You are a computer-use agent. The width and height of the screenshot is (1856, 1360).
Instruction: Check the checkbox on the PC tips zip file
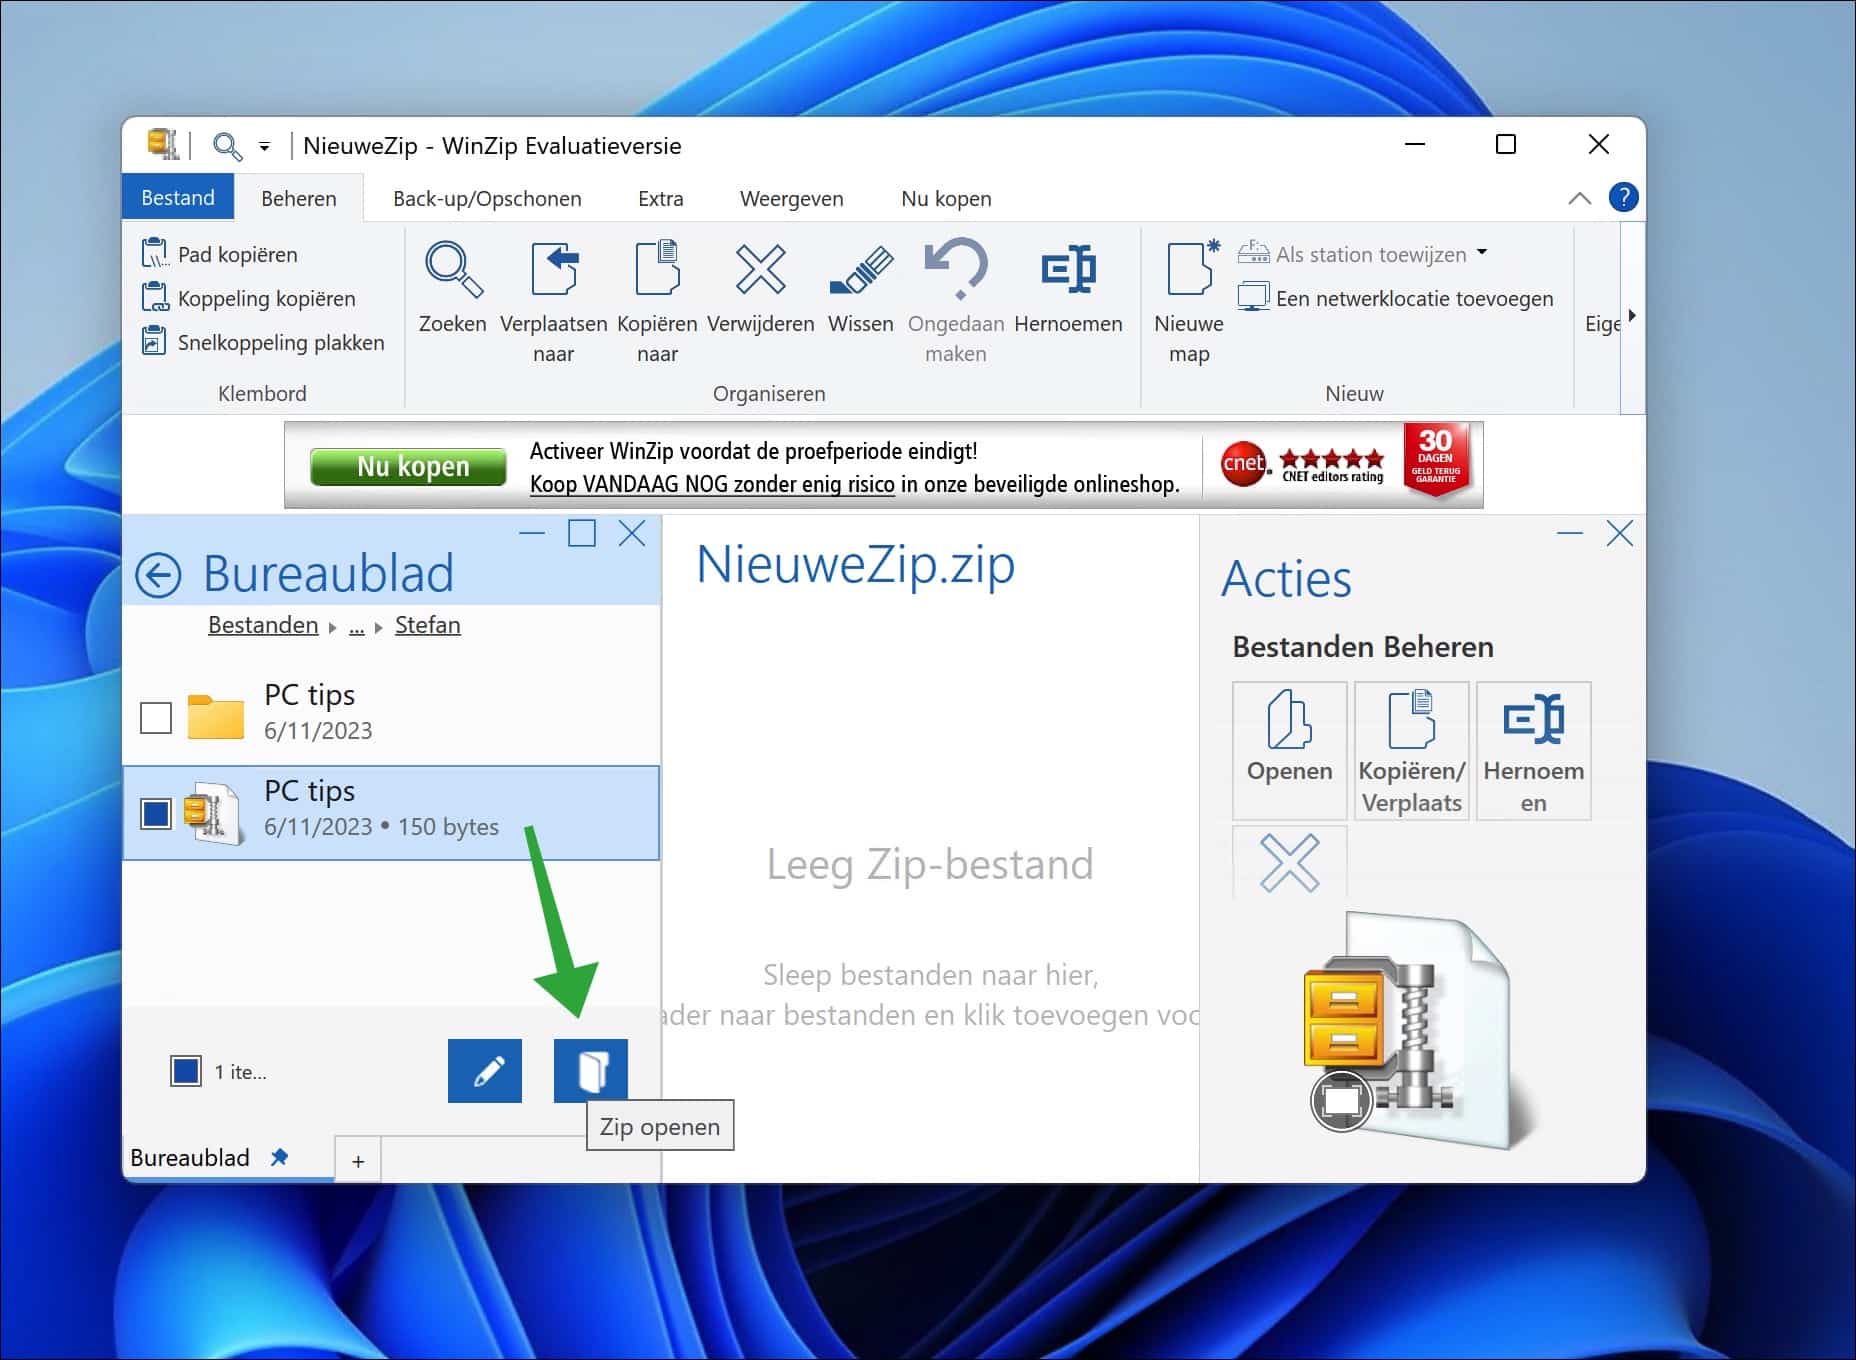[155, 812]
